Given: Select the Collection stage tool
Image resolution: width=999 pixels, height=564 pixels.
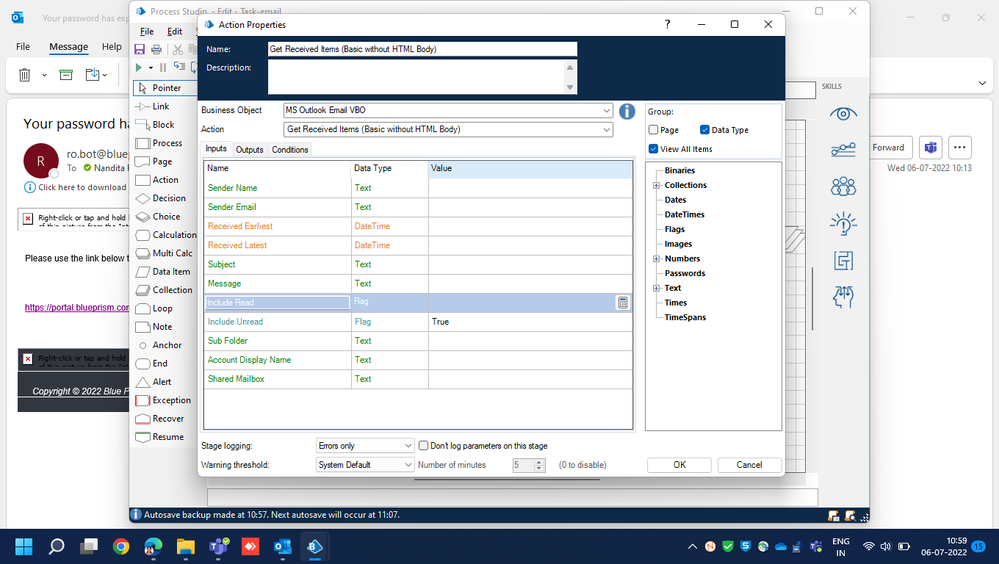Looking at the screenshot, I should coord(171,290).
